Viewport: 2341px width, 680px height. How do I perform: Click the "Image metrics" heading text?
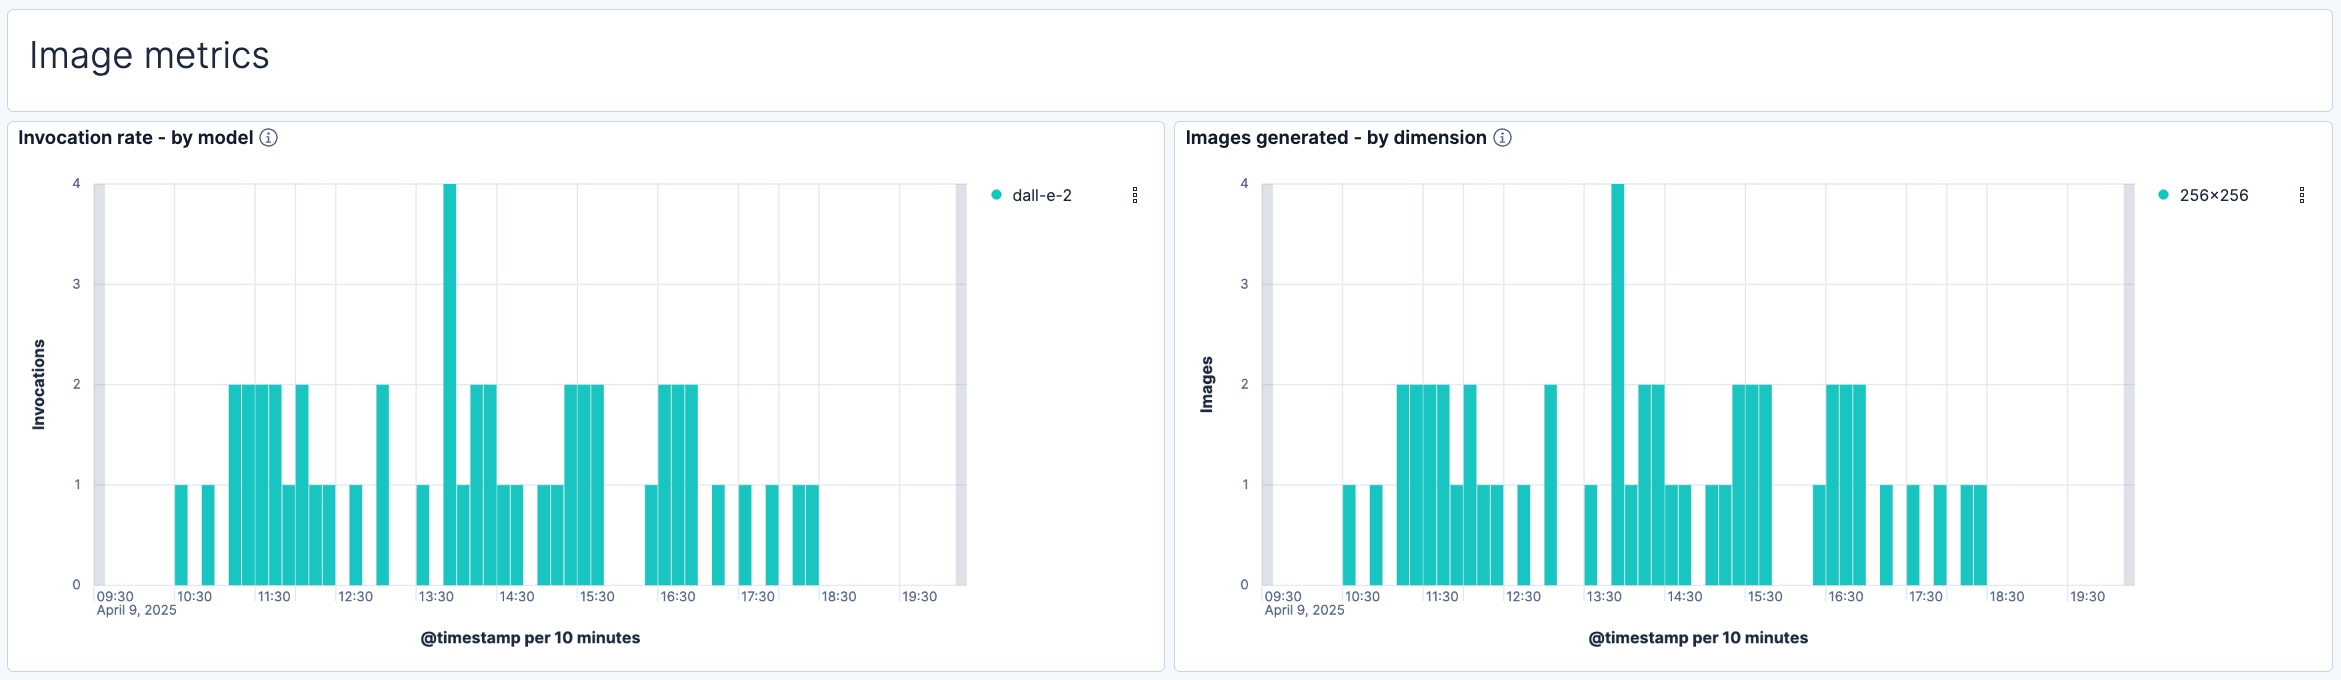pyautogui.click(x=149, y=56)
